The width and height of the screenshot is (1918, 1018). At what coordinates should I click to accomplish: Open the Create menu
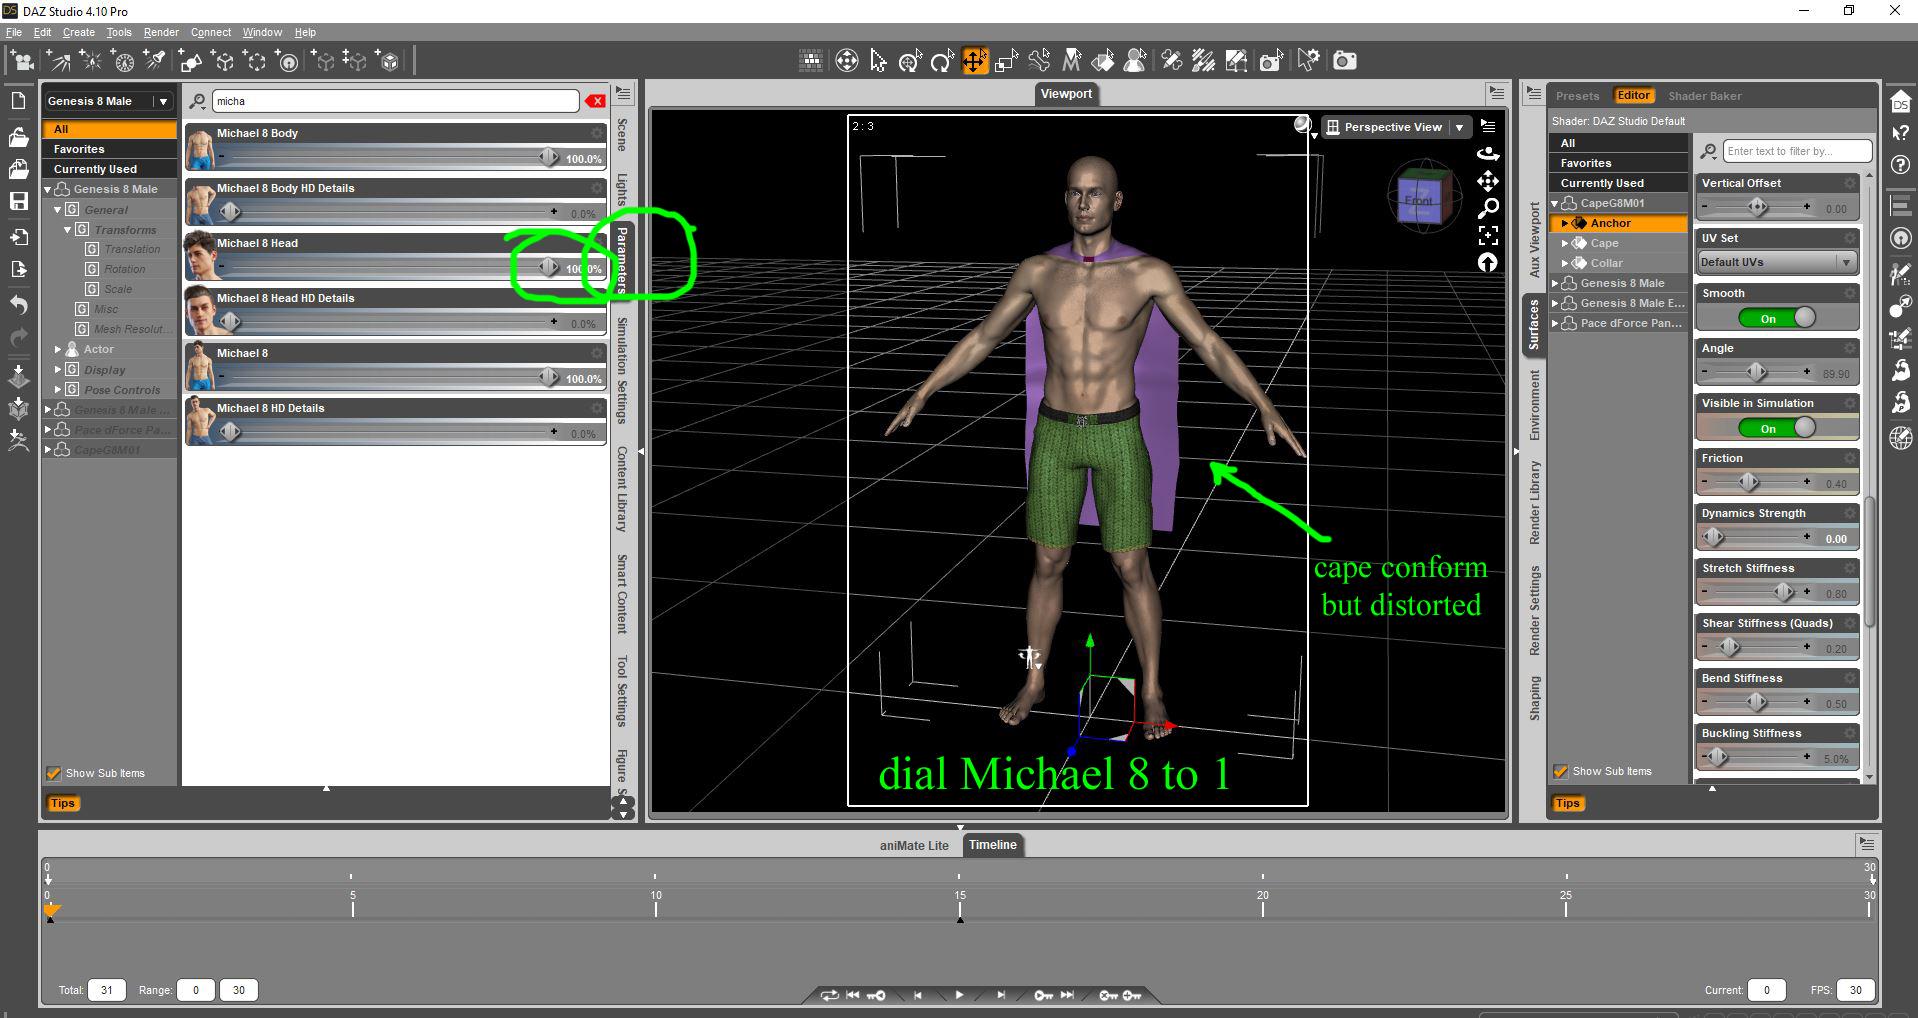[78, 32]
